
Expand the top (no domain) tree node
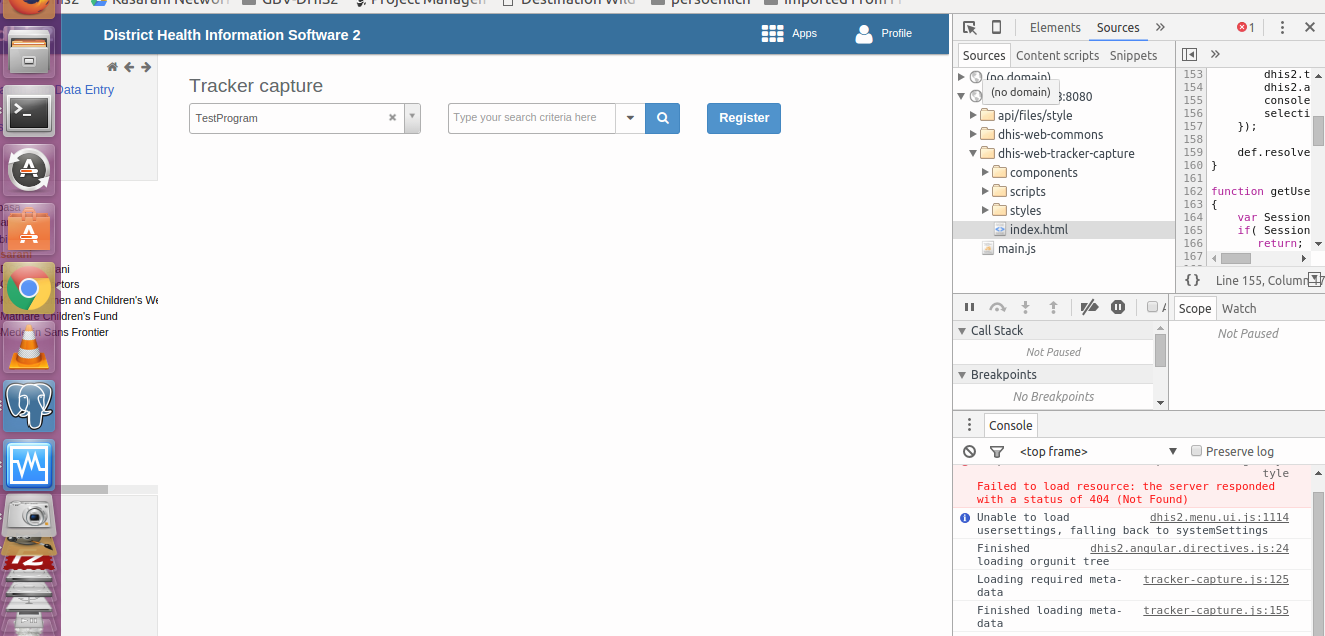[962, 77]
